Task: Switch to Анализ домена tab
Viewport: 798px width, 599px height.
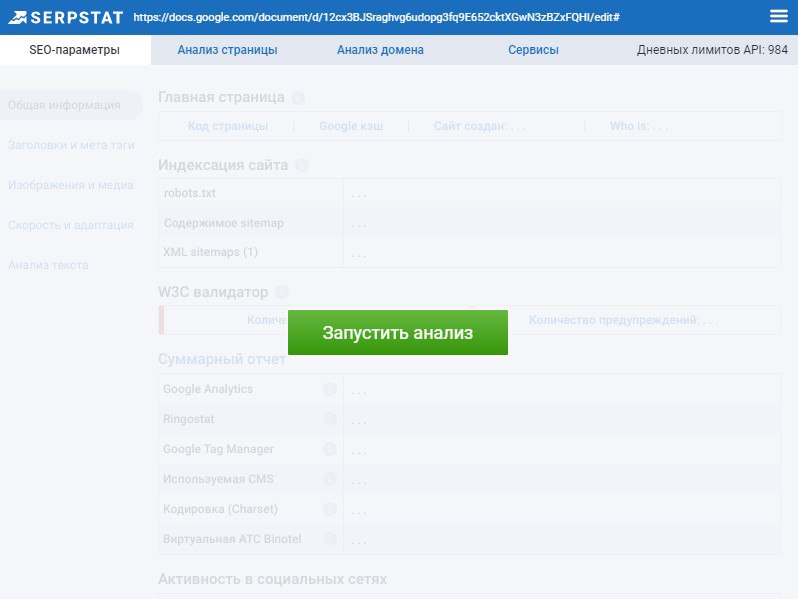Action: pos(380,50)
